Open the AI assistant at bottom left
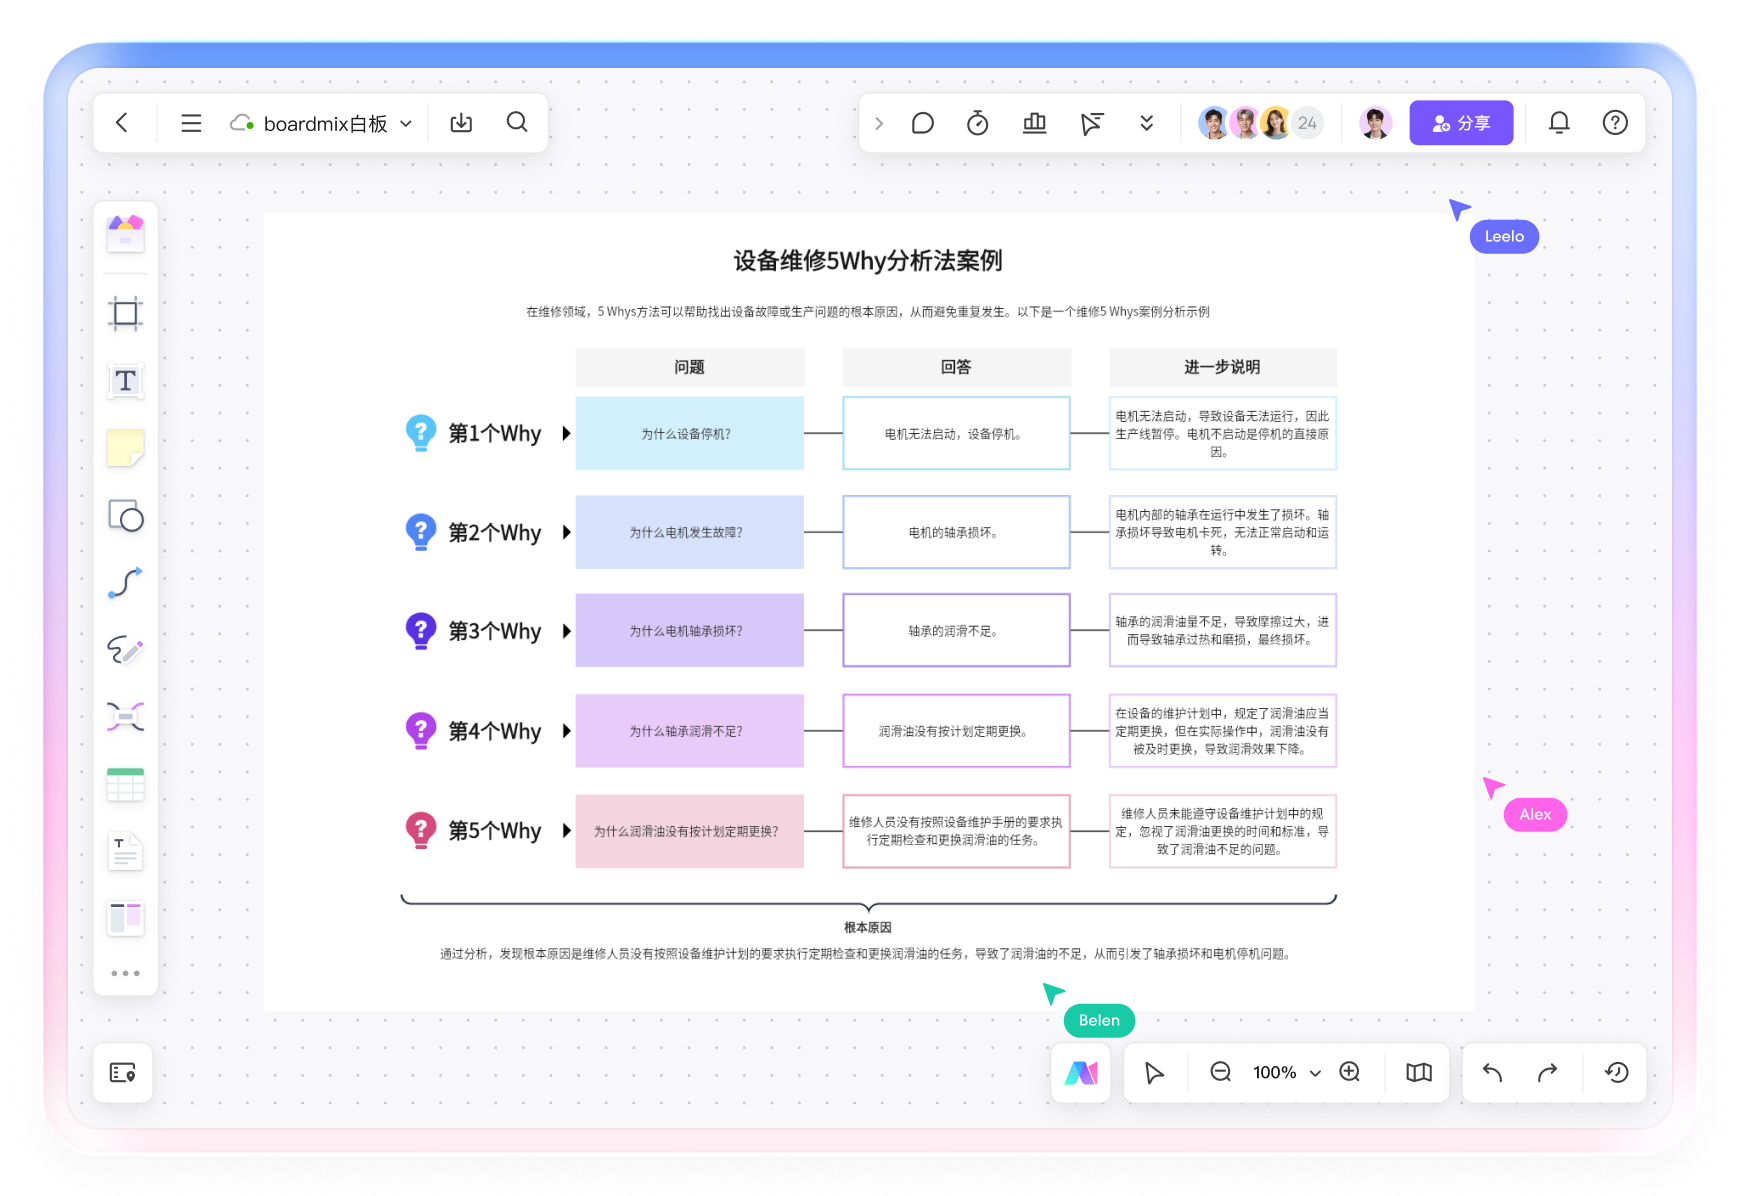 [1081, 1072]
